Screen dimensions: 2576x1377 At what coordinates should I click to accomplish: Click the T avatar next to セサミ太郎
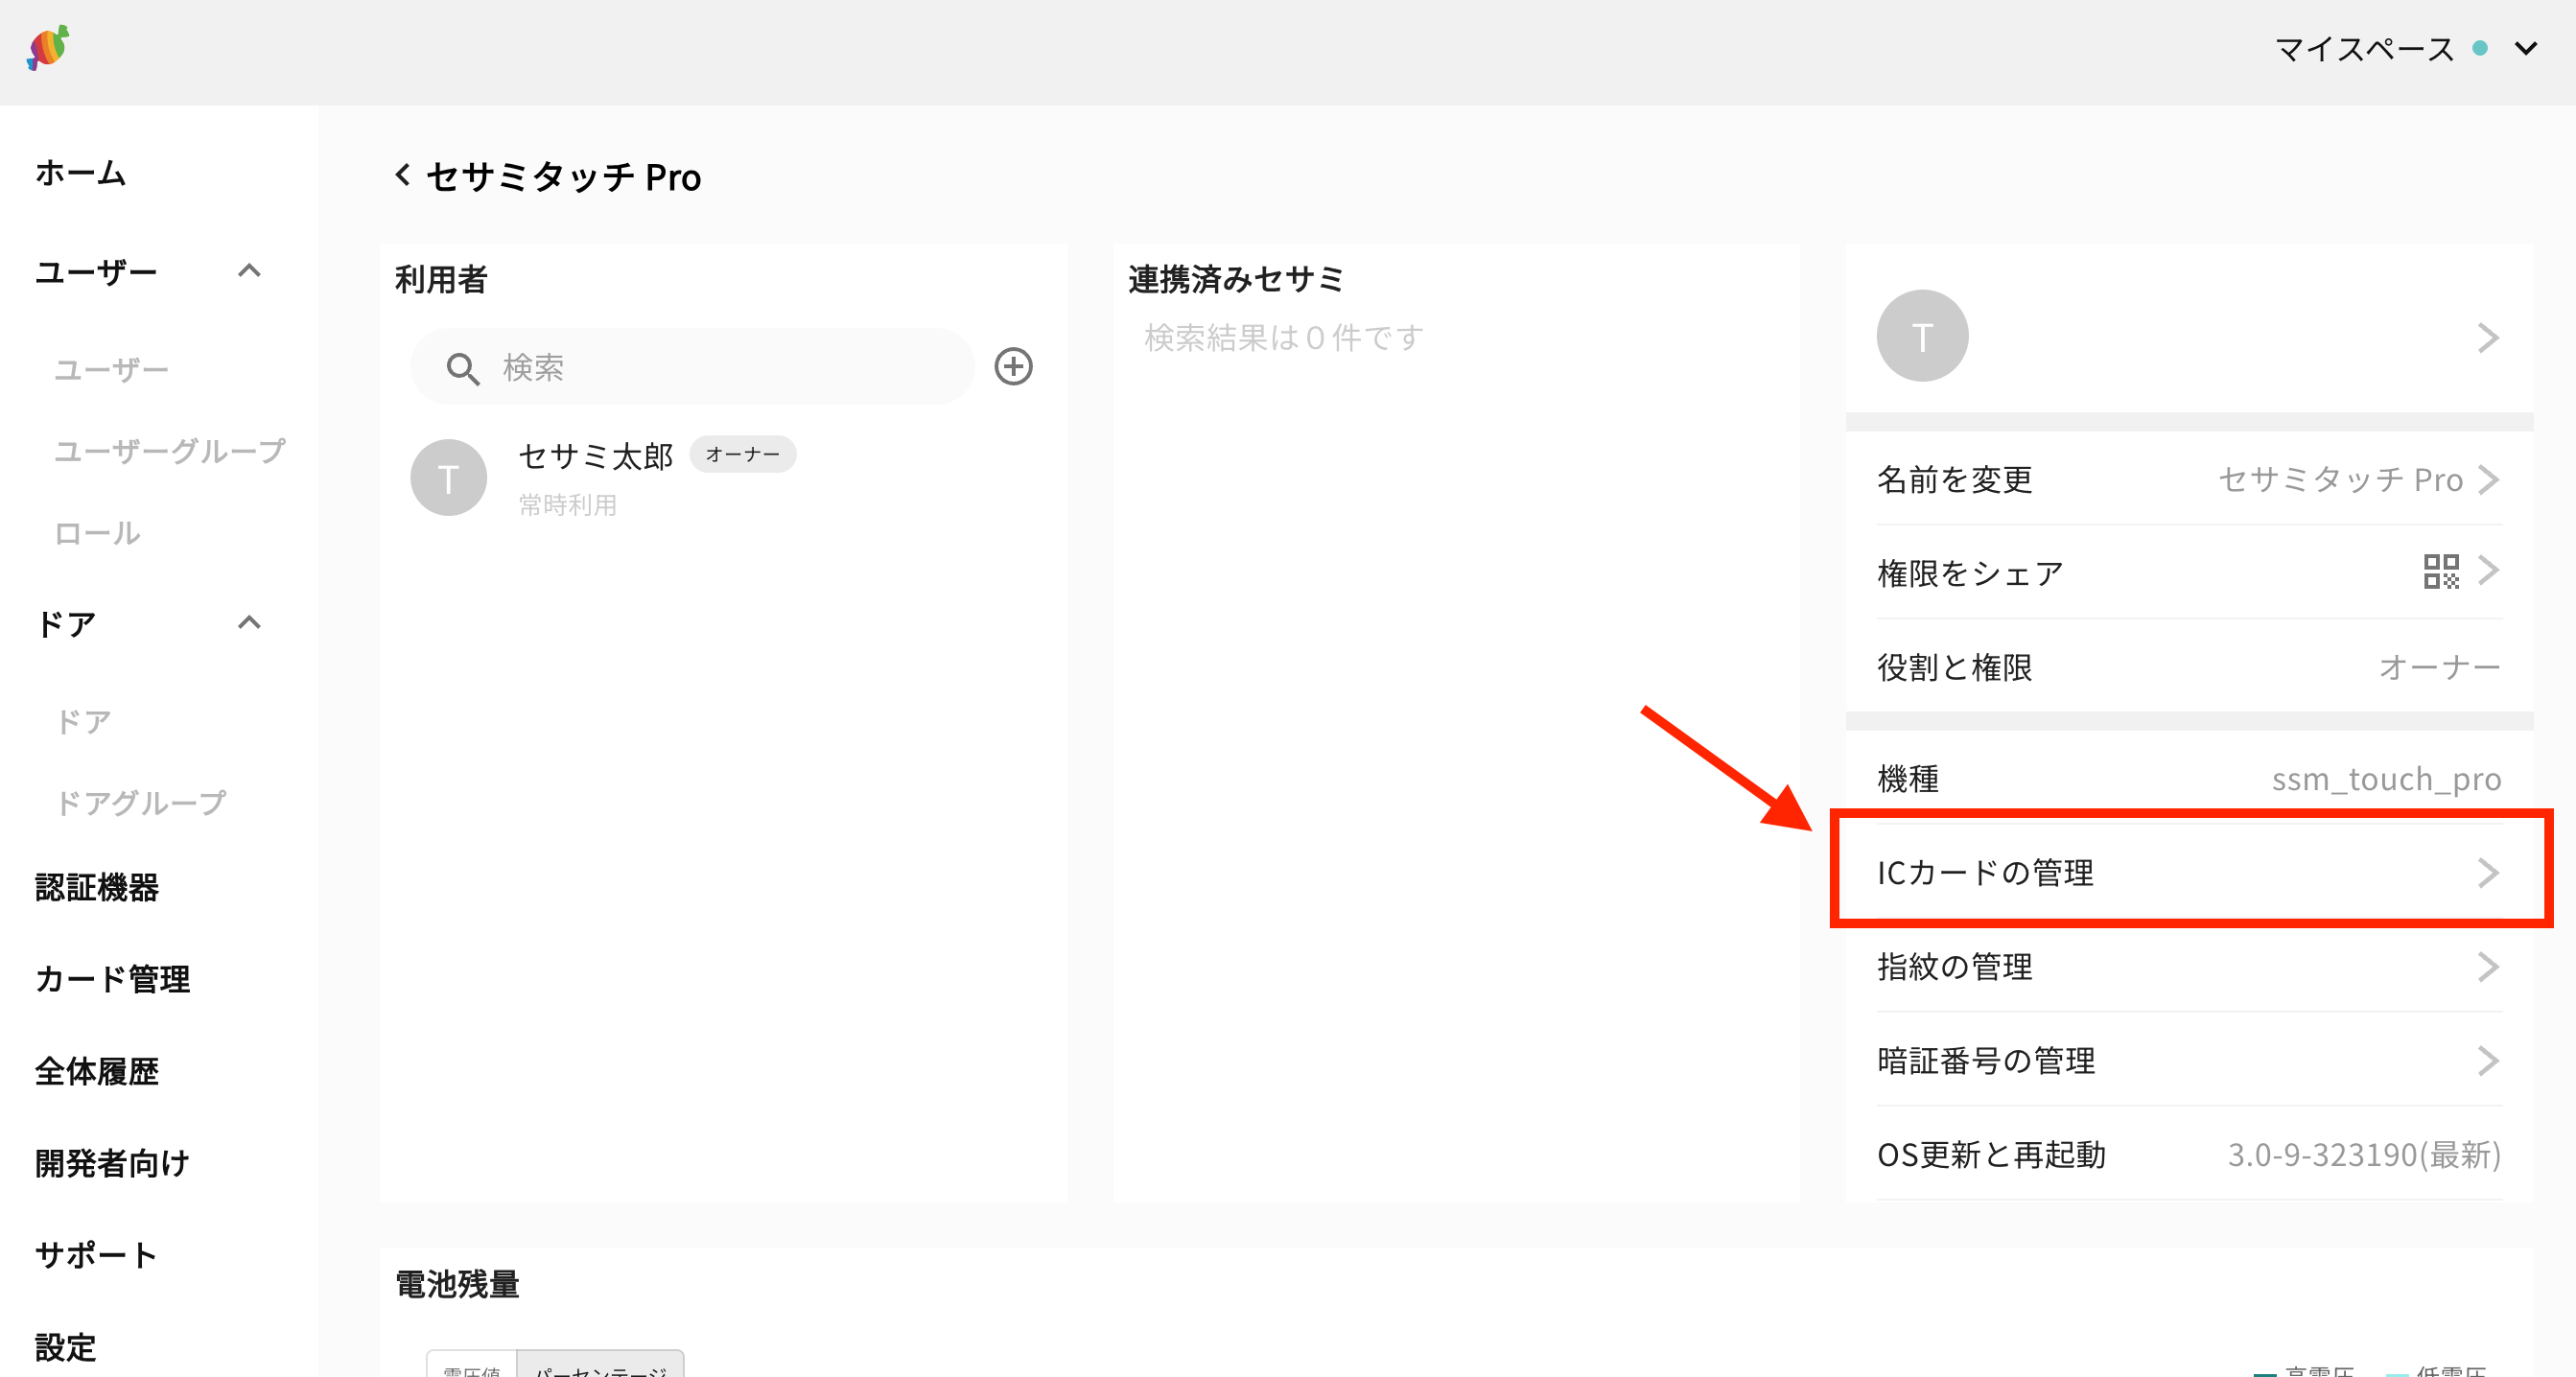coord(448,478)
